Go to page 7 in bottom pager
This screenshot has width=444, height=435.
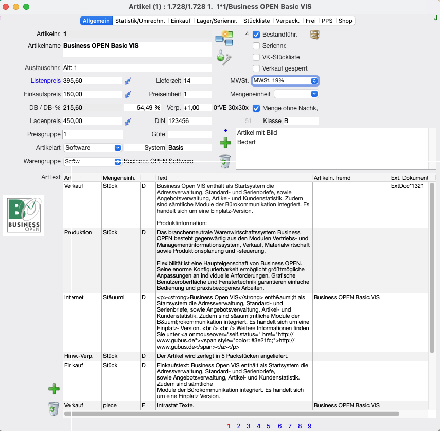[290, 426]
